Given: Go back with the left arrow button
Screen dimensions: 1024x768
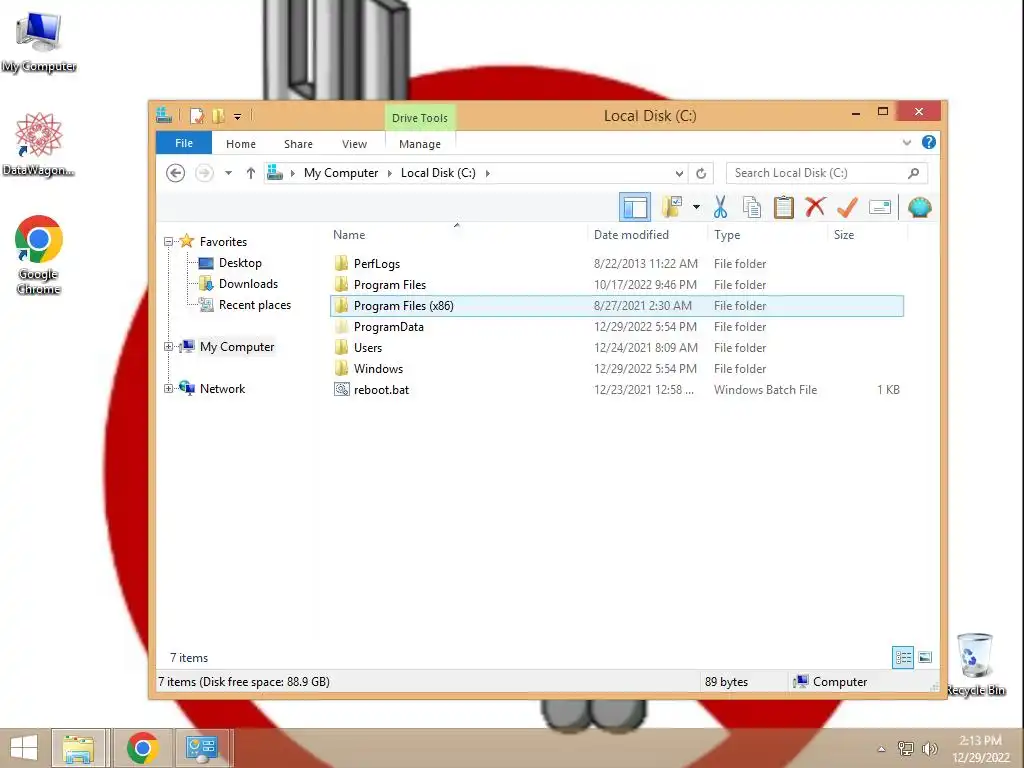Looking at the screenshot, I should pos(175,173).
